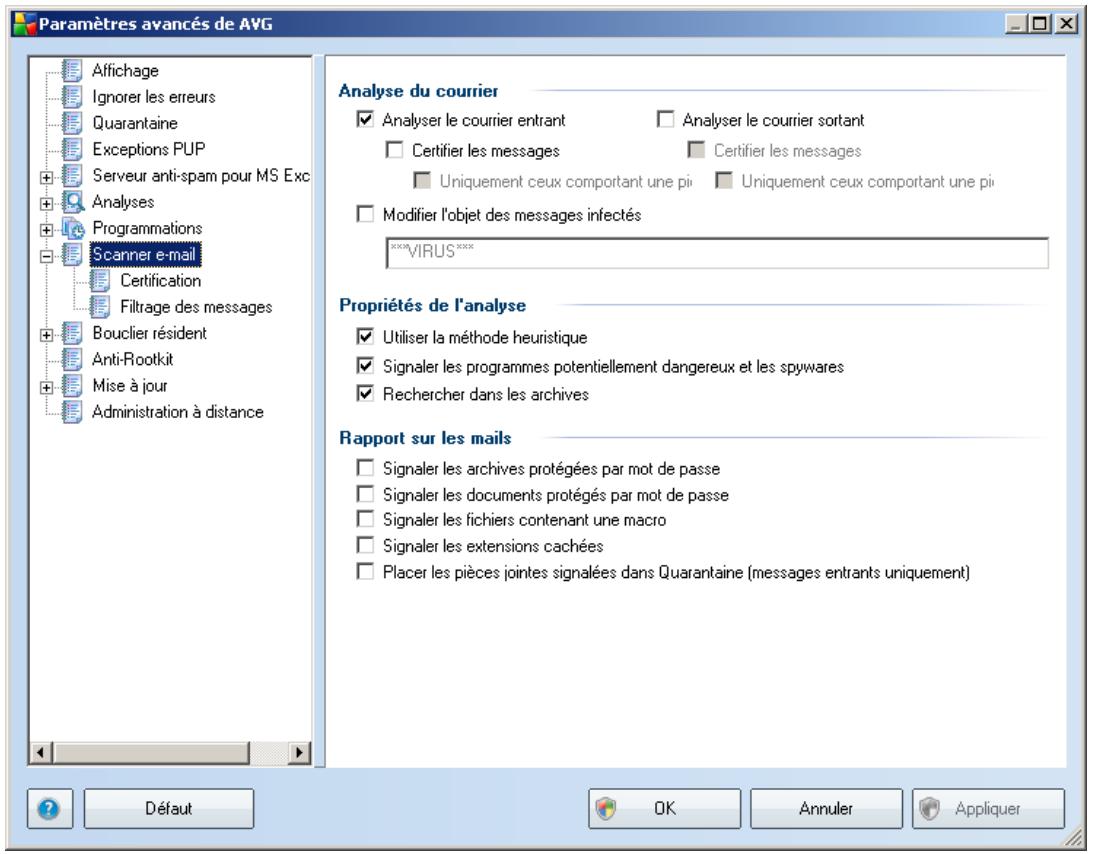Toggle Utiliser la méthode heuristique
Screen dimensions: 1093x854
click(x=365, y=337)
